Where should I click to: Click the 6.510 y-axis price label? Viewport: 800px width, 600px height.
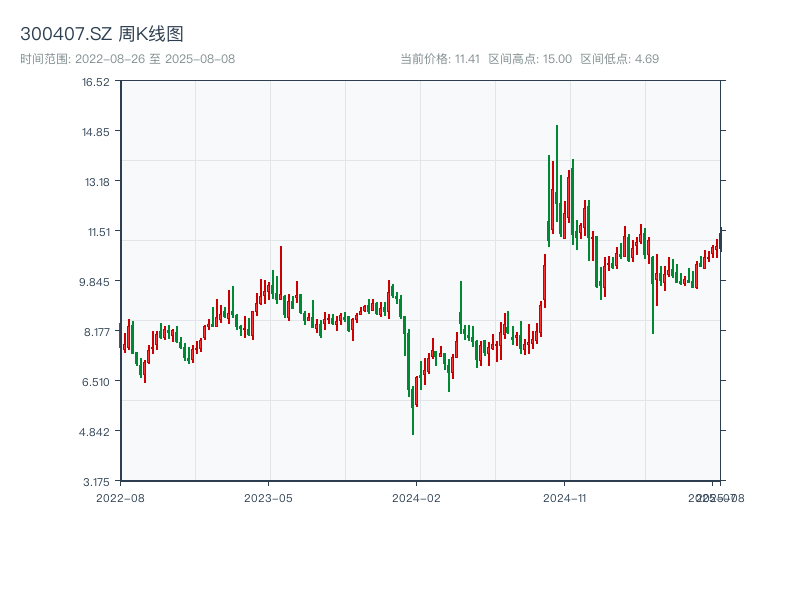[96, 382]
